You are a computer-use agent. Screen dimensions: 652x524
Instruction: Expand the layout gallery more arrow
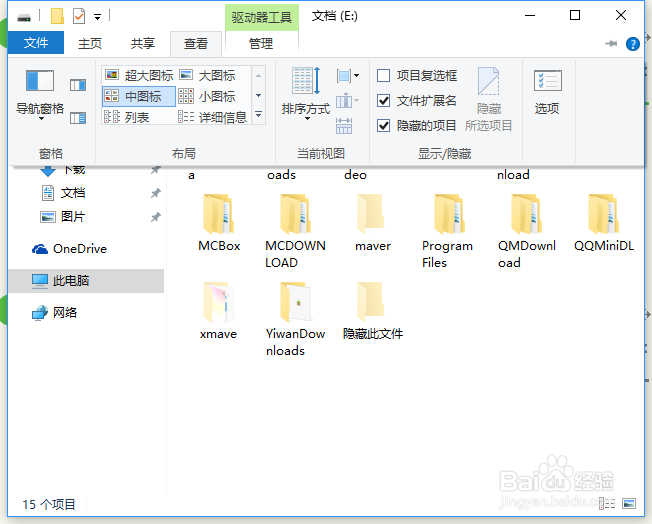[x=258, y=114]
